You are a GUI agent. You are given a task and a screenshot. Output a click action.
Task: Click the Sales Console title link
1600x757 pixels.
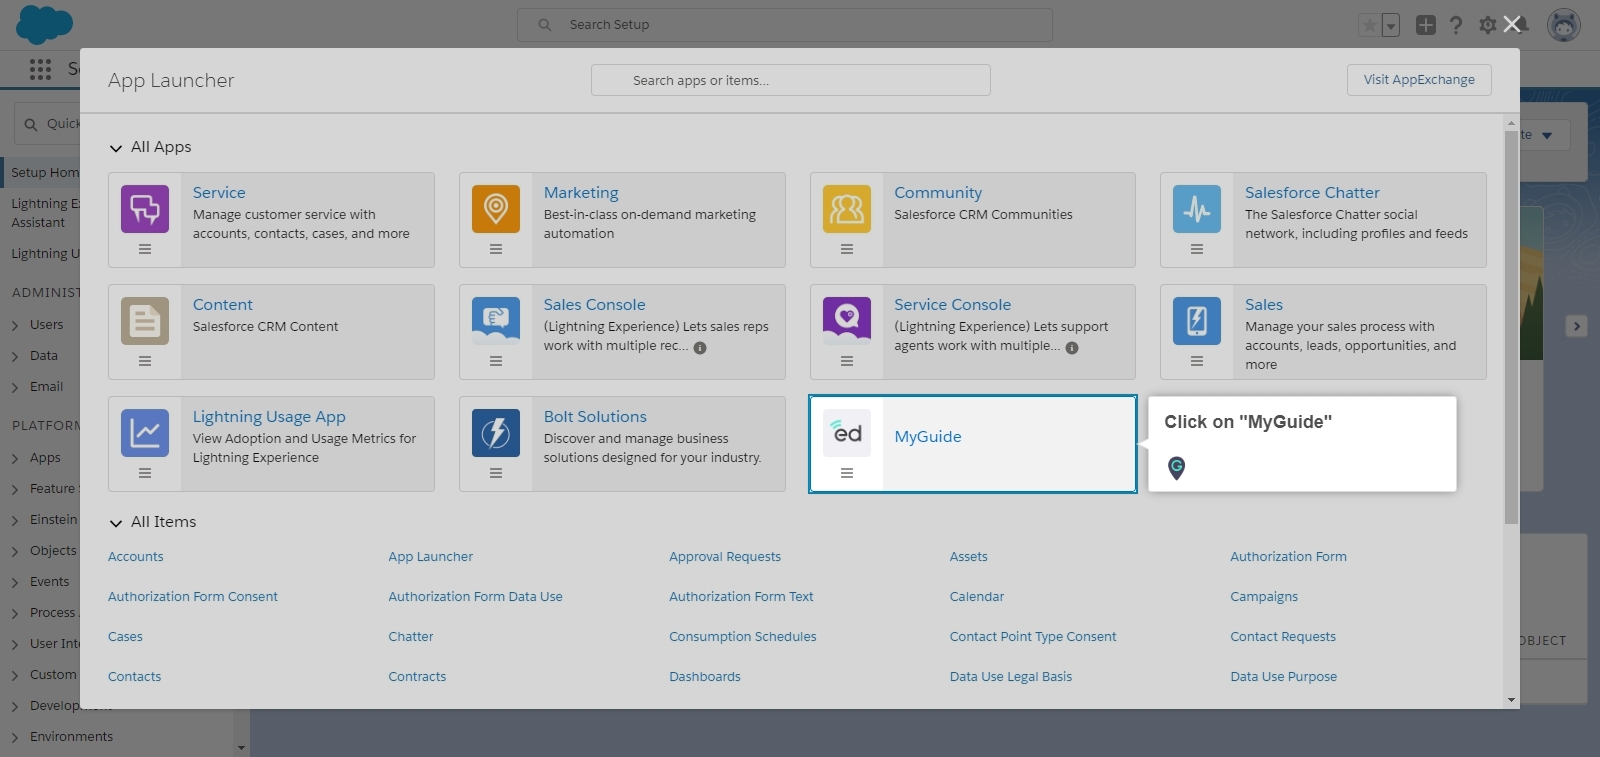(594, 305)
